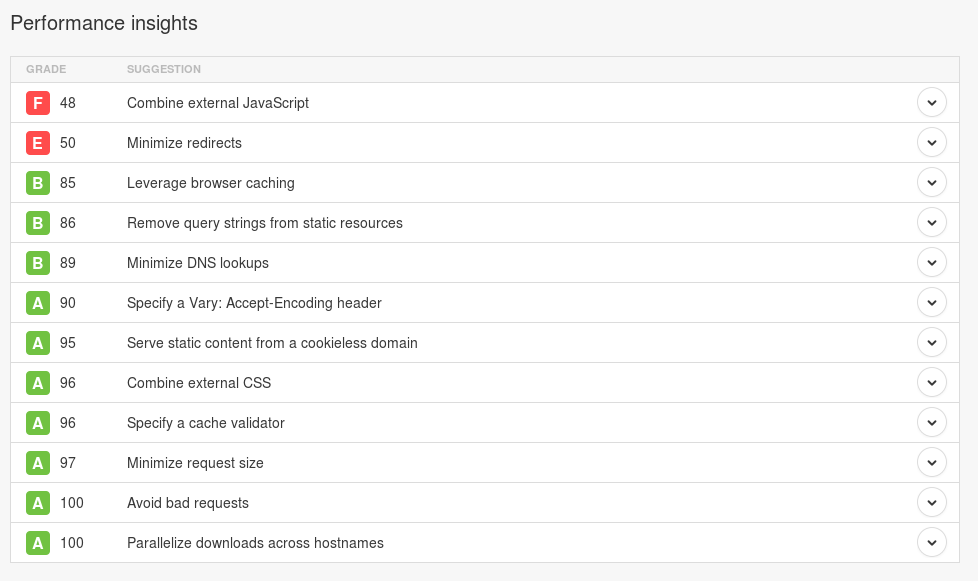The height and width of the screenshot is (581, 978).
Task: Open the Remove query strings chevron
Action: coord(931,223)
